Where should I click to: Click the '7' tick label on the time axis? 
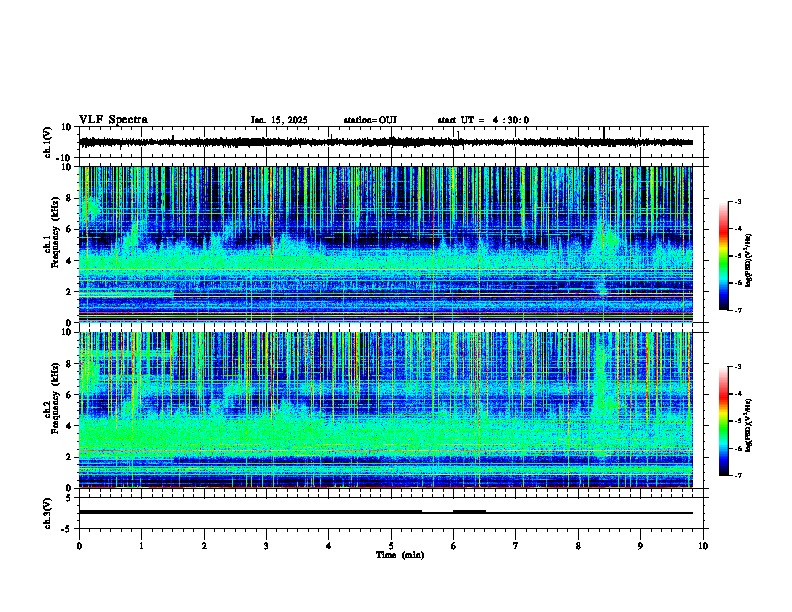[516, 546]
